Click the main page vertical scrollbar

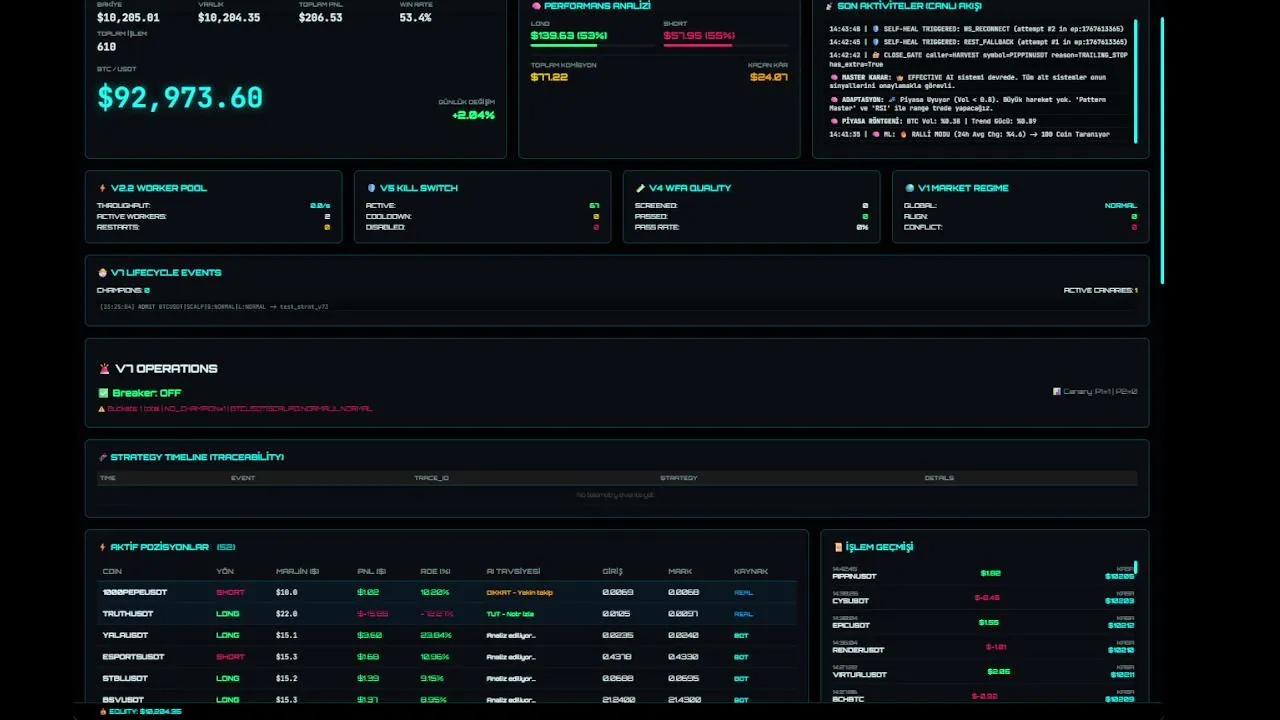pos(1163,150)
